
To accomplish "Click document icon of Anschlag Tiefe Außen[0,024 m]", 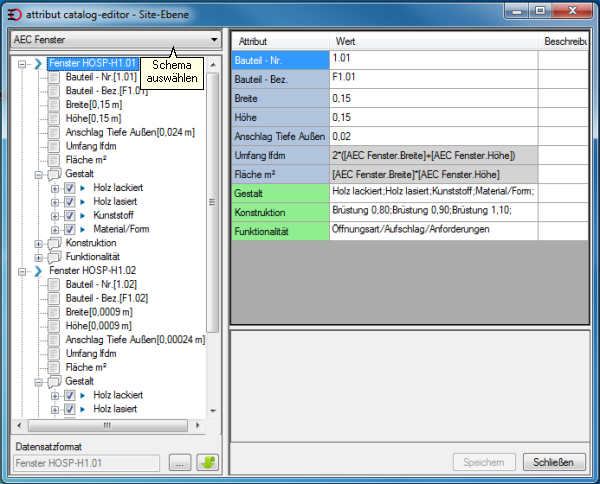I will (54, 132).
